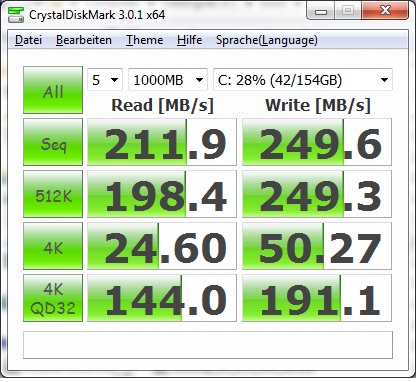Click the 4K QD32 read value 144.0
Image resolution: width=420 pixels, height=382 pixels.
[x=162, y=298]
